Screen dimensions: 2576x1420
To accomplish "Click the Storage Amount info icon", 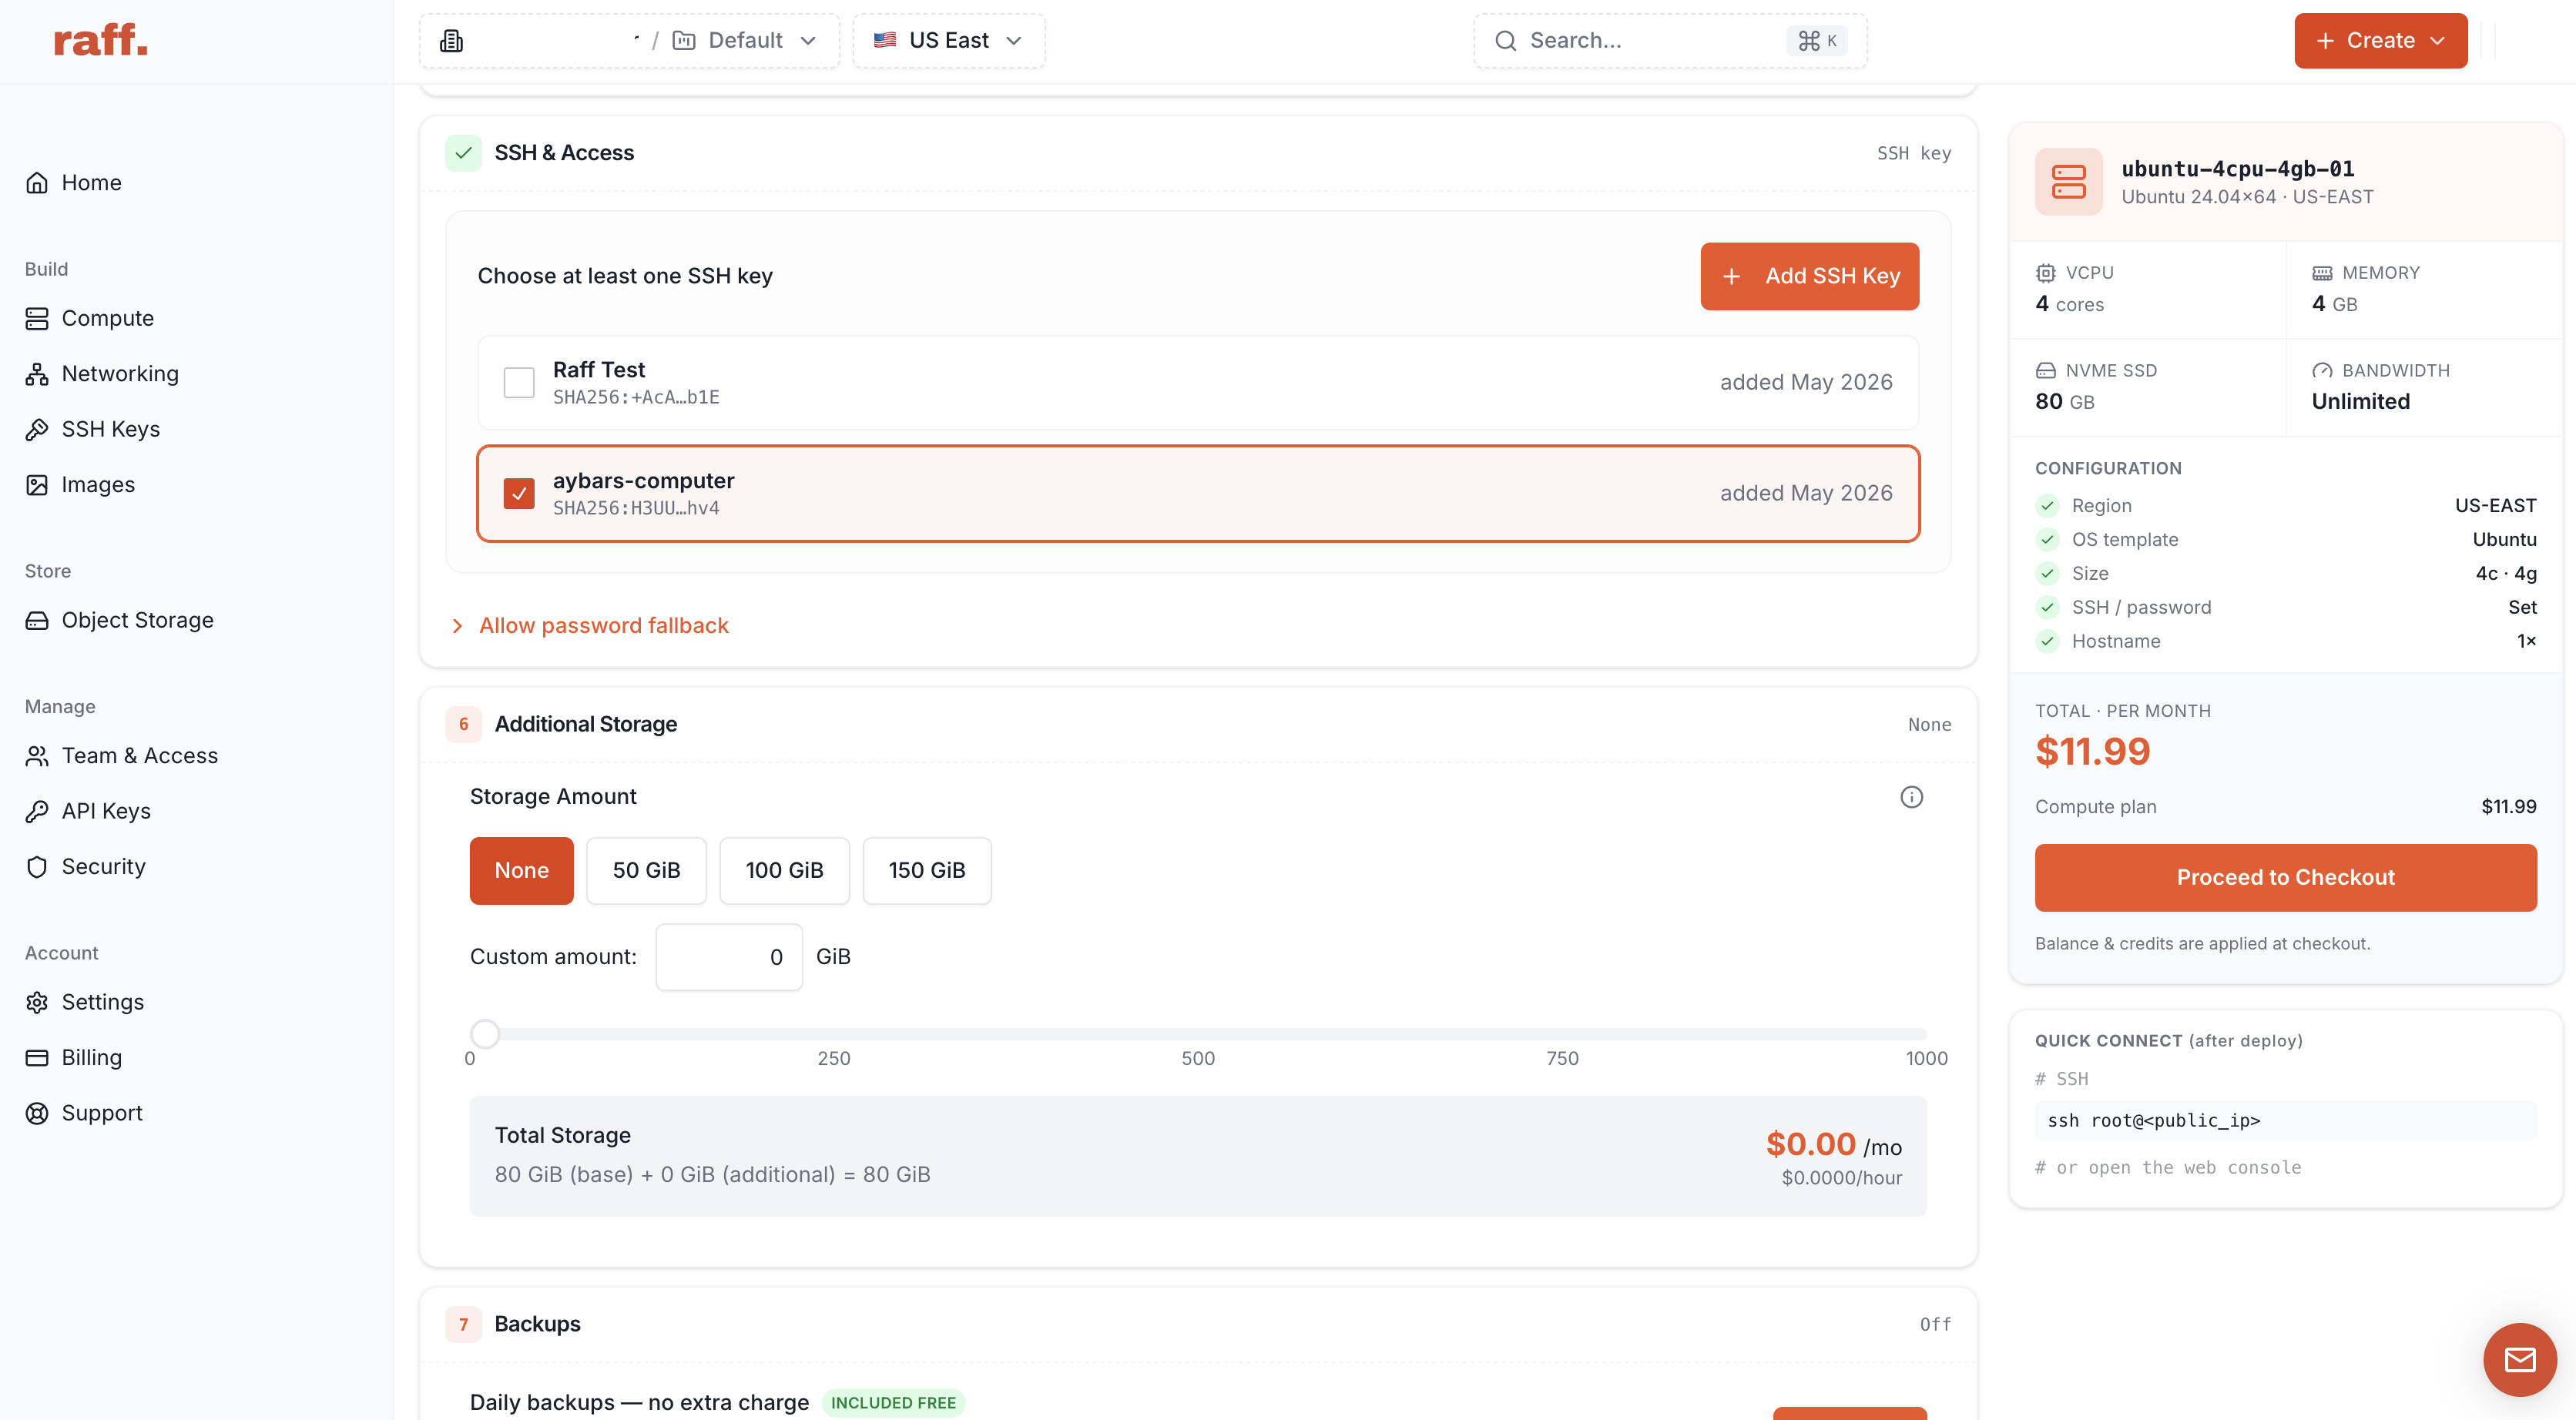I will click(1911, 797).
